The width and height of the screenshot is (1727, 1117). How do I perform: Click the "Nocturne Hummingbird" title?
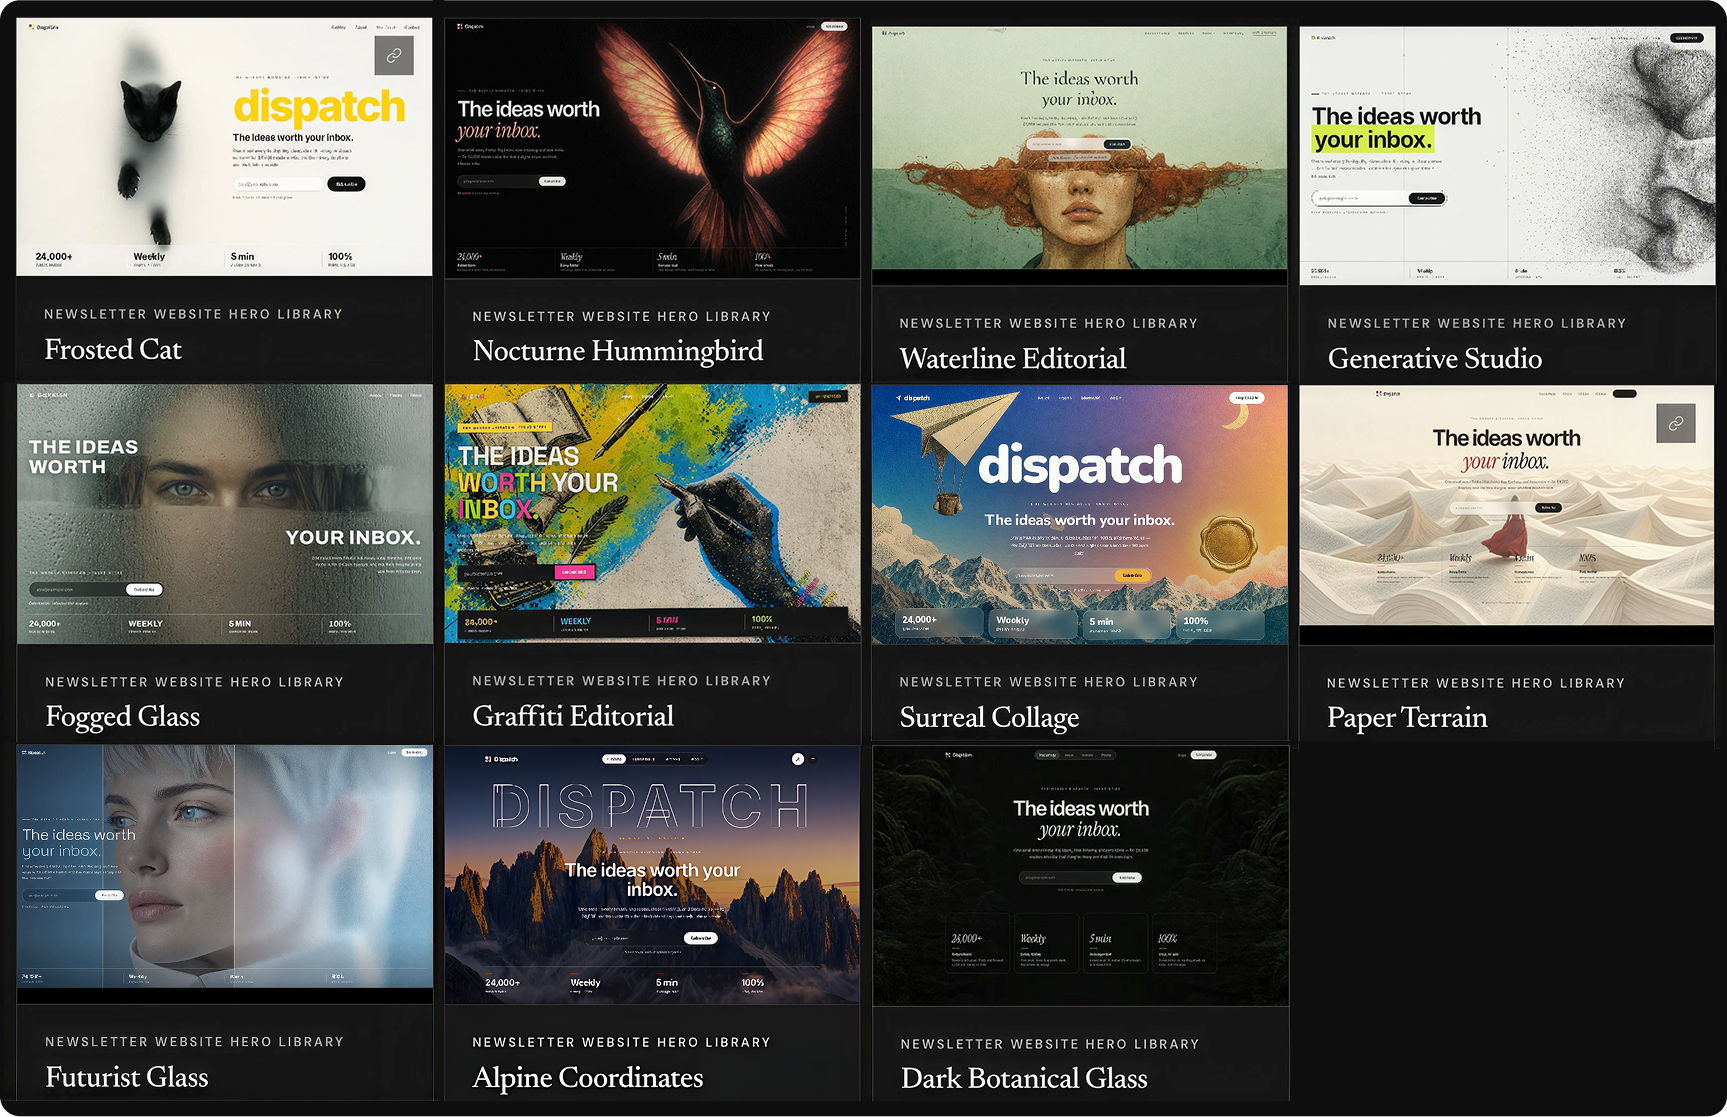618,351
